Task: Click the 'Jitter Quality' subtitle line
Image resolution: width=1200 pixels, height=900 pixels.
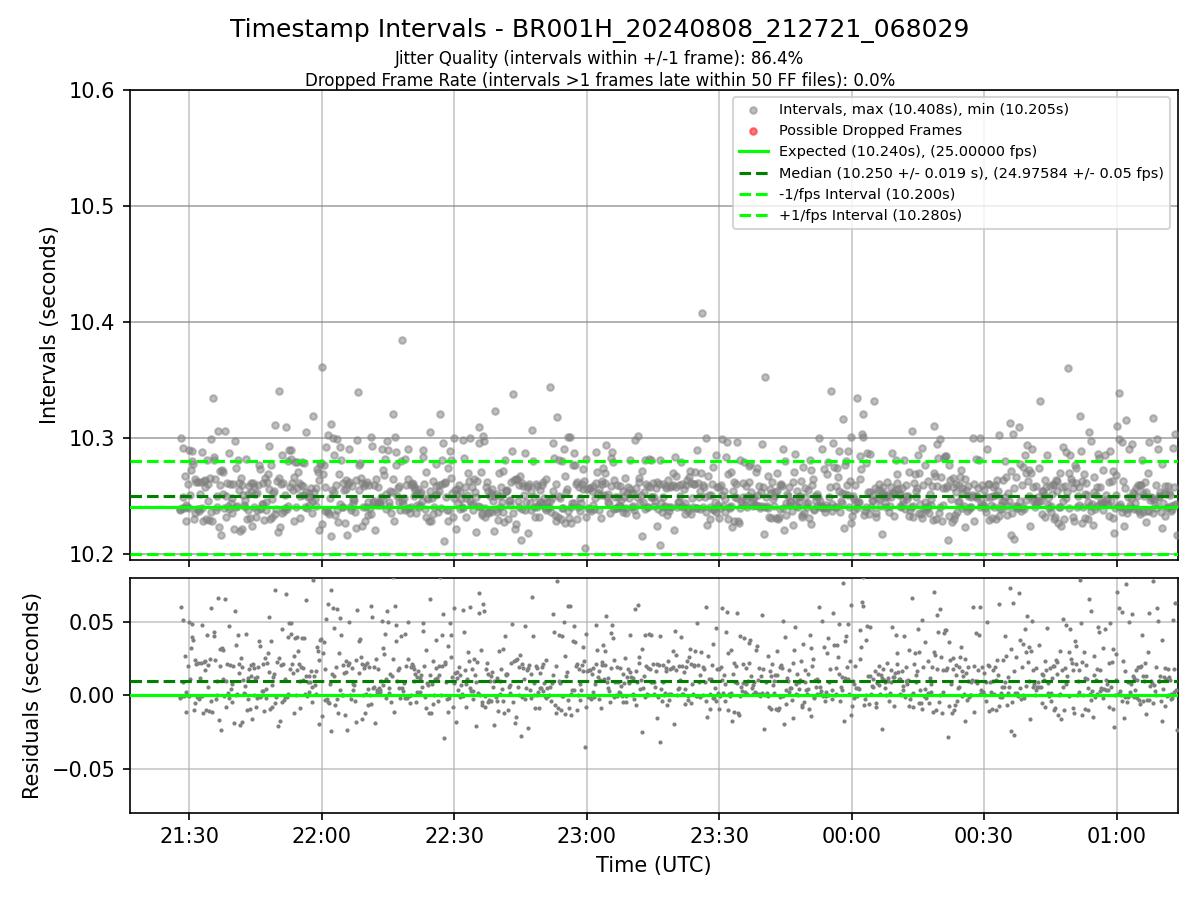Action: click(x=599, y=58)
